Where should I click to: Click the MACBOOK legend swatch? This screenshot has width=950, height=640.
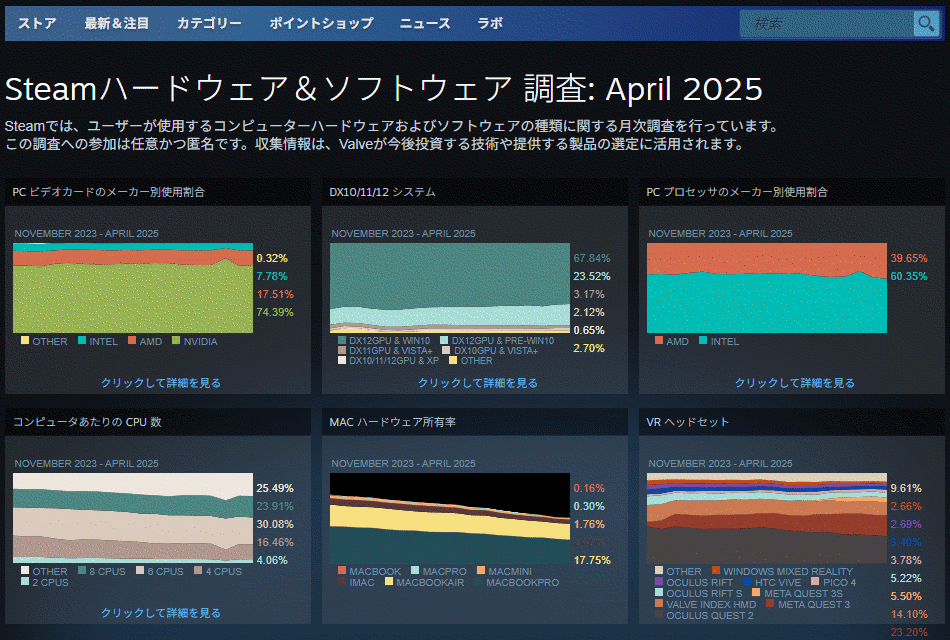pos(342,570)
